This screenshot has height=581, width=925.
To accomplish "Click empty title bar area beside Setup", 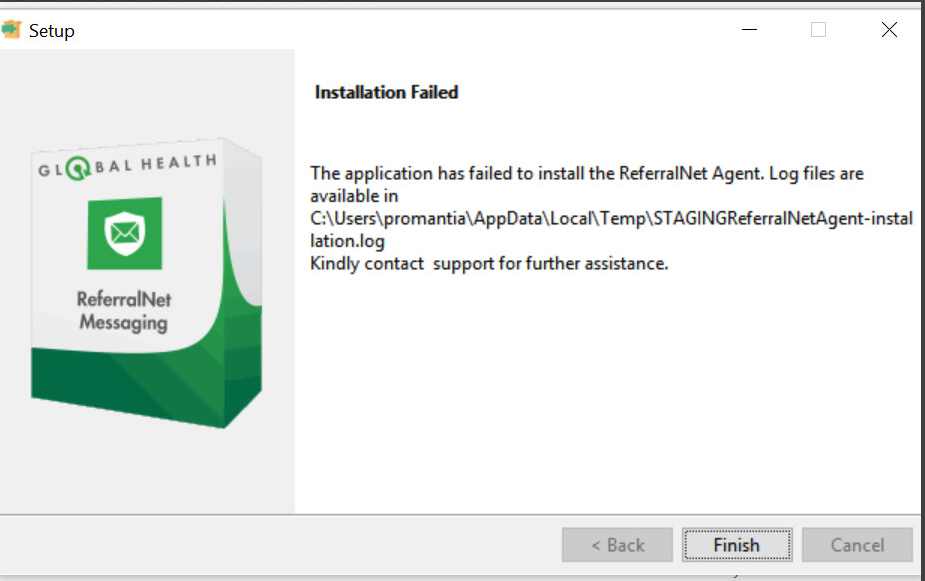I will pyautogui.click(x=400, y=30).
